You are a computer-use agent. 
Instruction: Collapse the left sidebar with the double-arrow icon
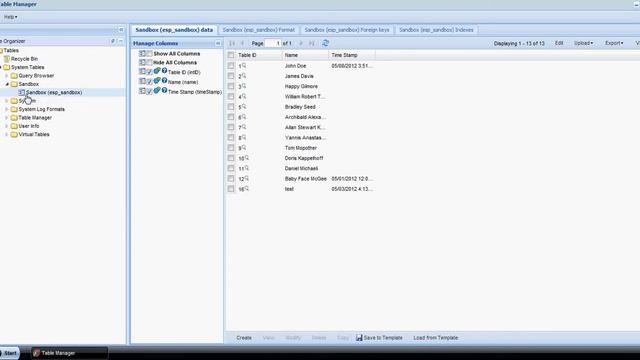coord(121,30)
